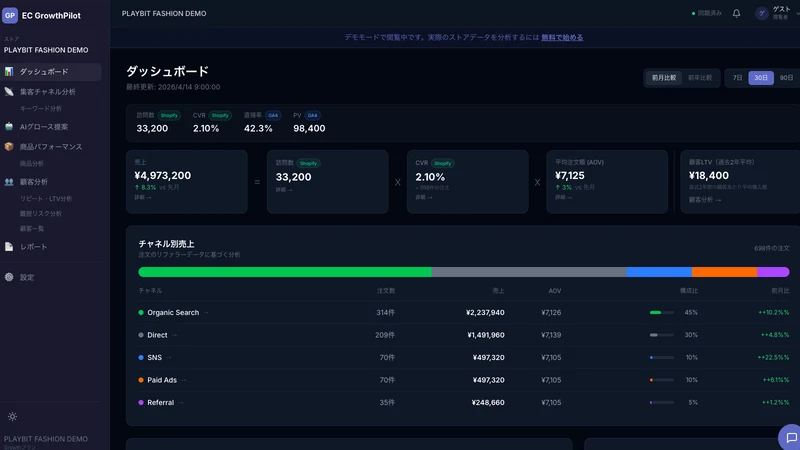Click GA4 badge next to PV
The width and height of the screenshot is (800, 450).
[312, 115]
